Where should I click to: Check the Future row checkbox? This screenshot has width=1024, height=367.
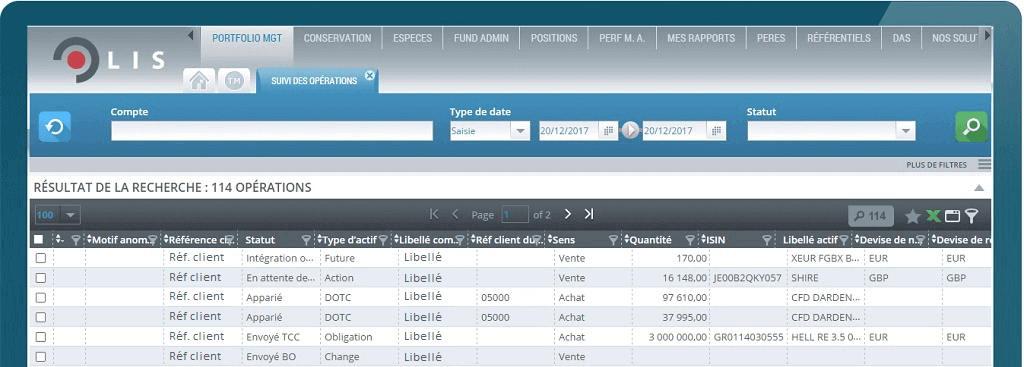tap(40, 259)
